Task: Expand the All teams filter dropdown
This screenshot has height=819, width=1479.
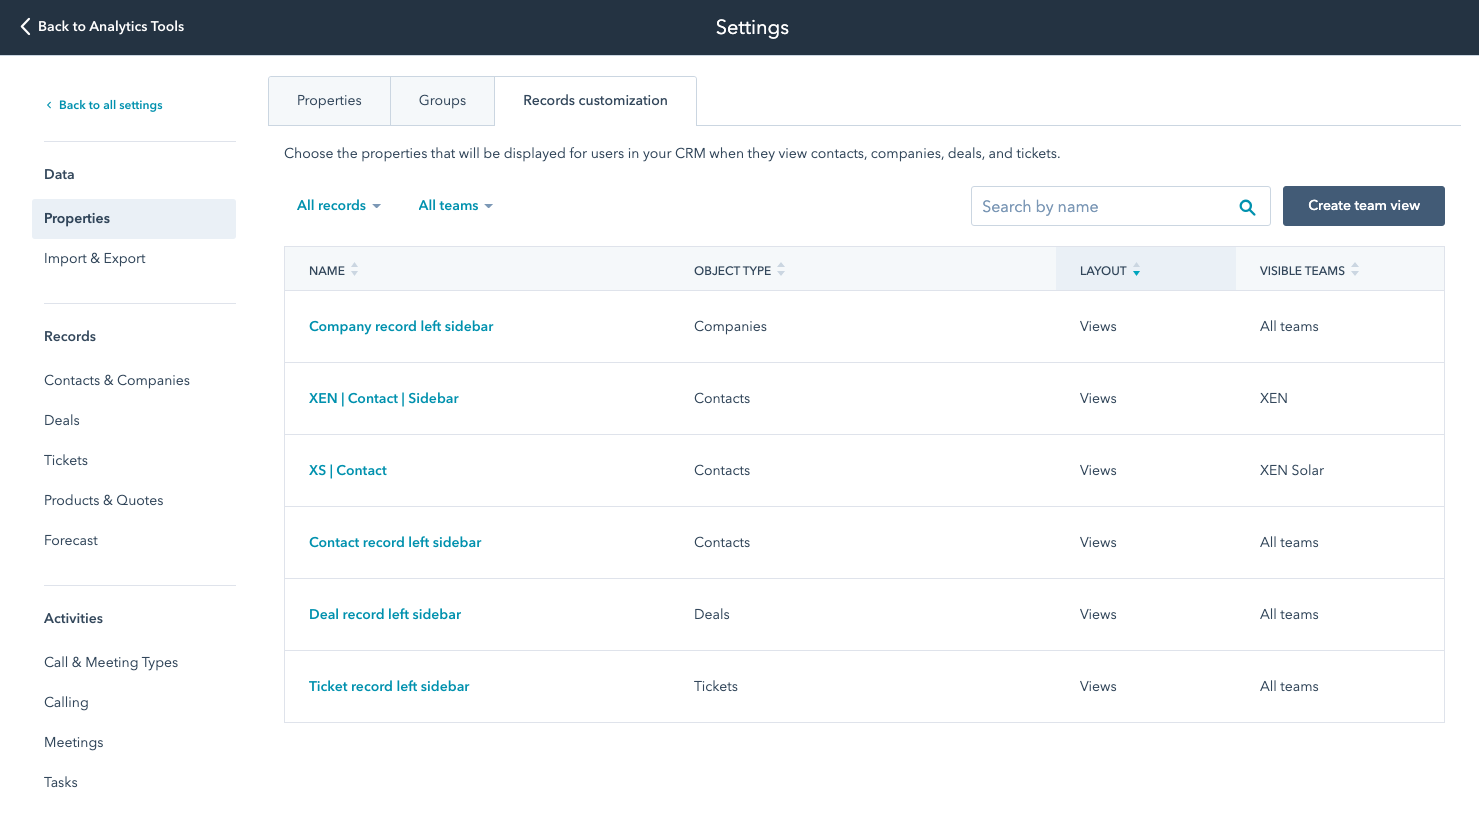Action: (455, 206)
